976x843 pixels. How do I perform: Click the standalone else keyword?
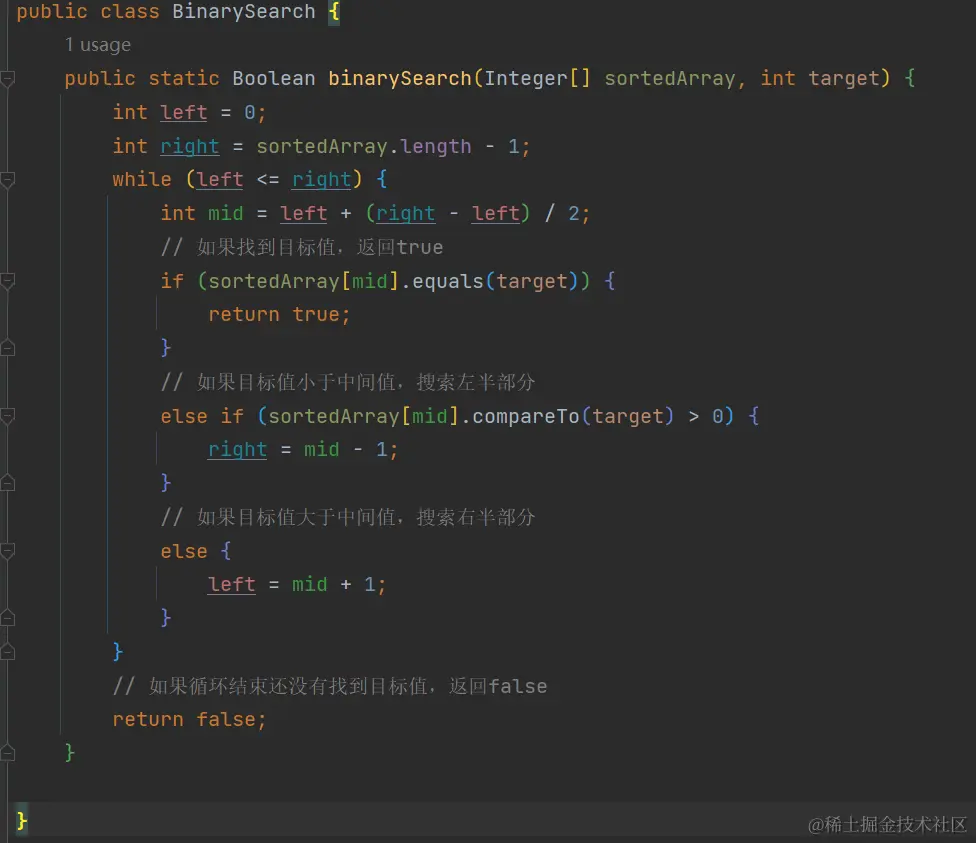[x=184, y=552]
